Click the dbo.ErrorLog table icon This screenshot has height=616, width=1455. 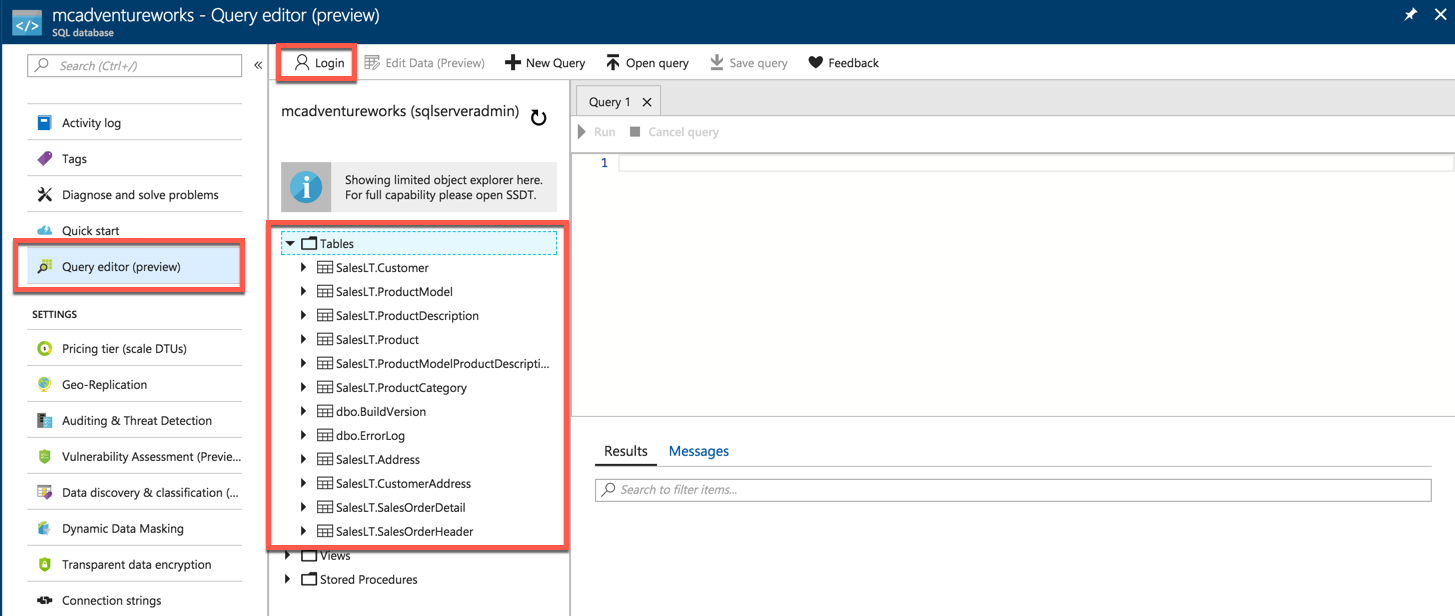(x=325, y=436)
